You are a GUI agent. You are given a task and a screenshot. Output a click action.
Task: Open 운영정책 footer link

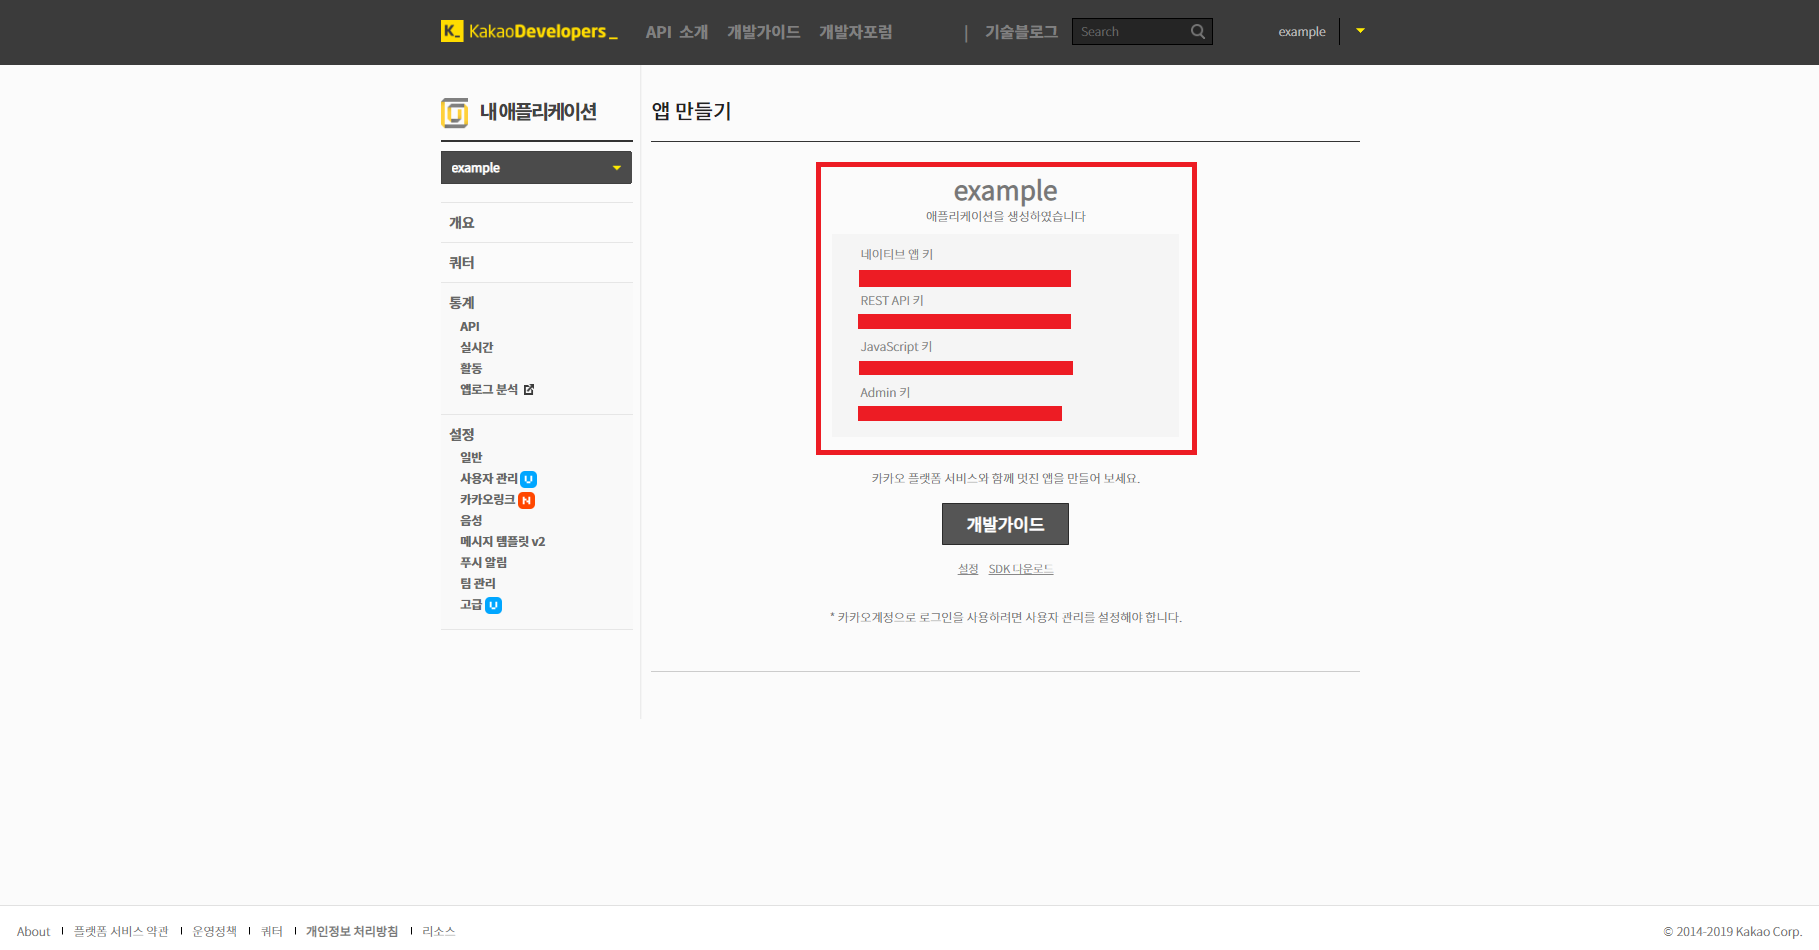(215, 932)
